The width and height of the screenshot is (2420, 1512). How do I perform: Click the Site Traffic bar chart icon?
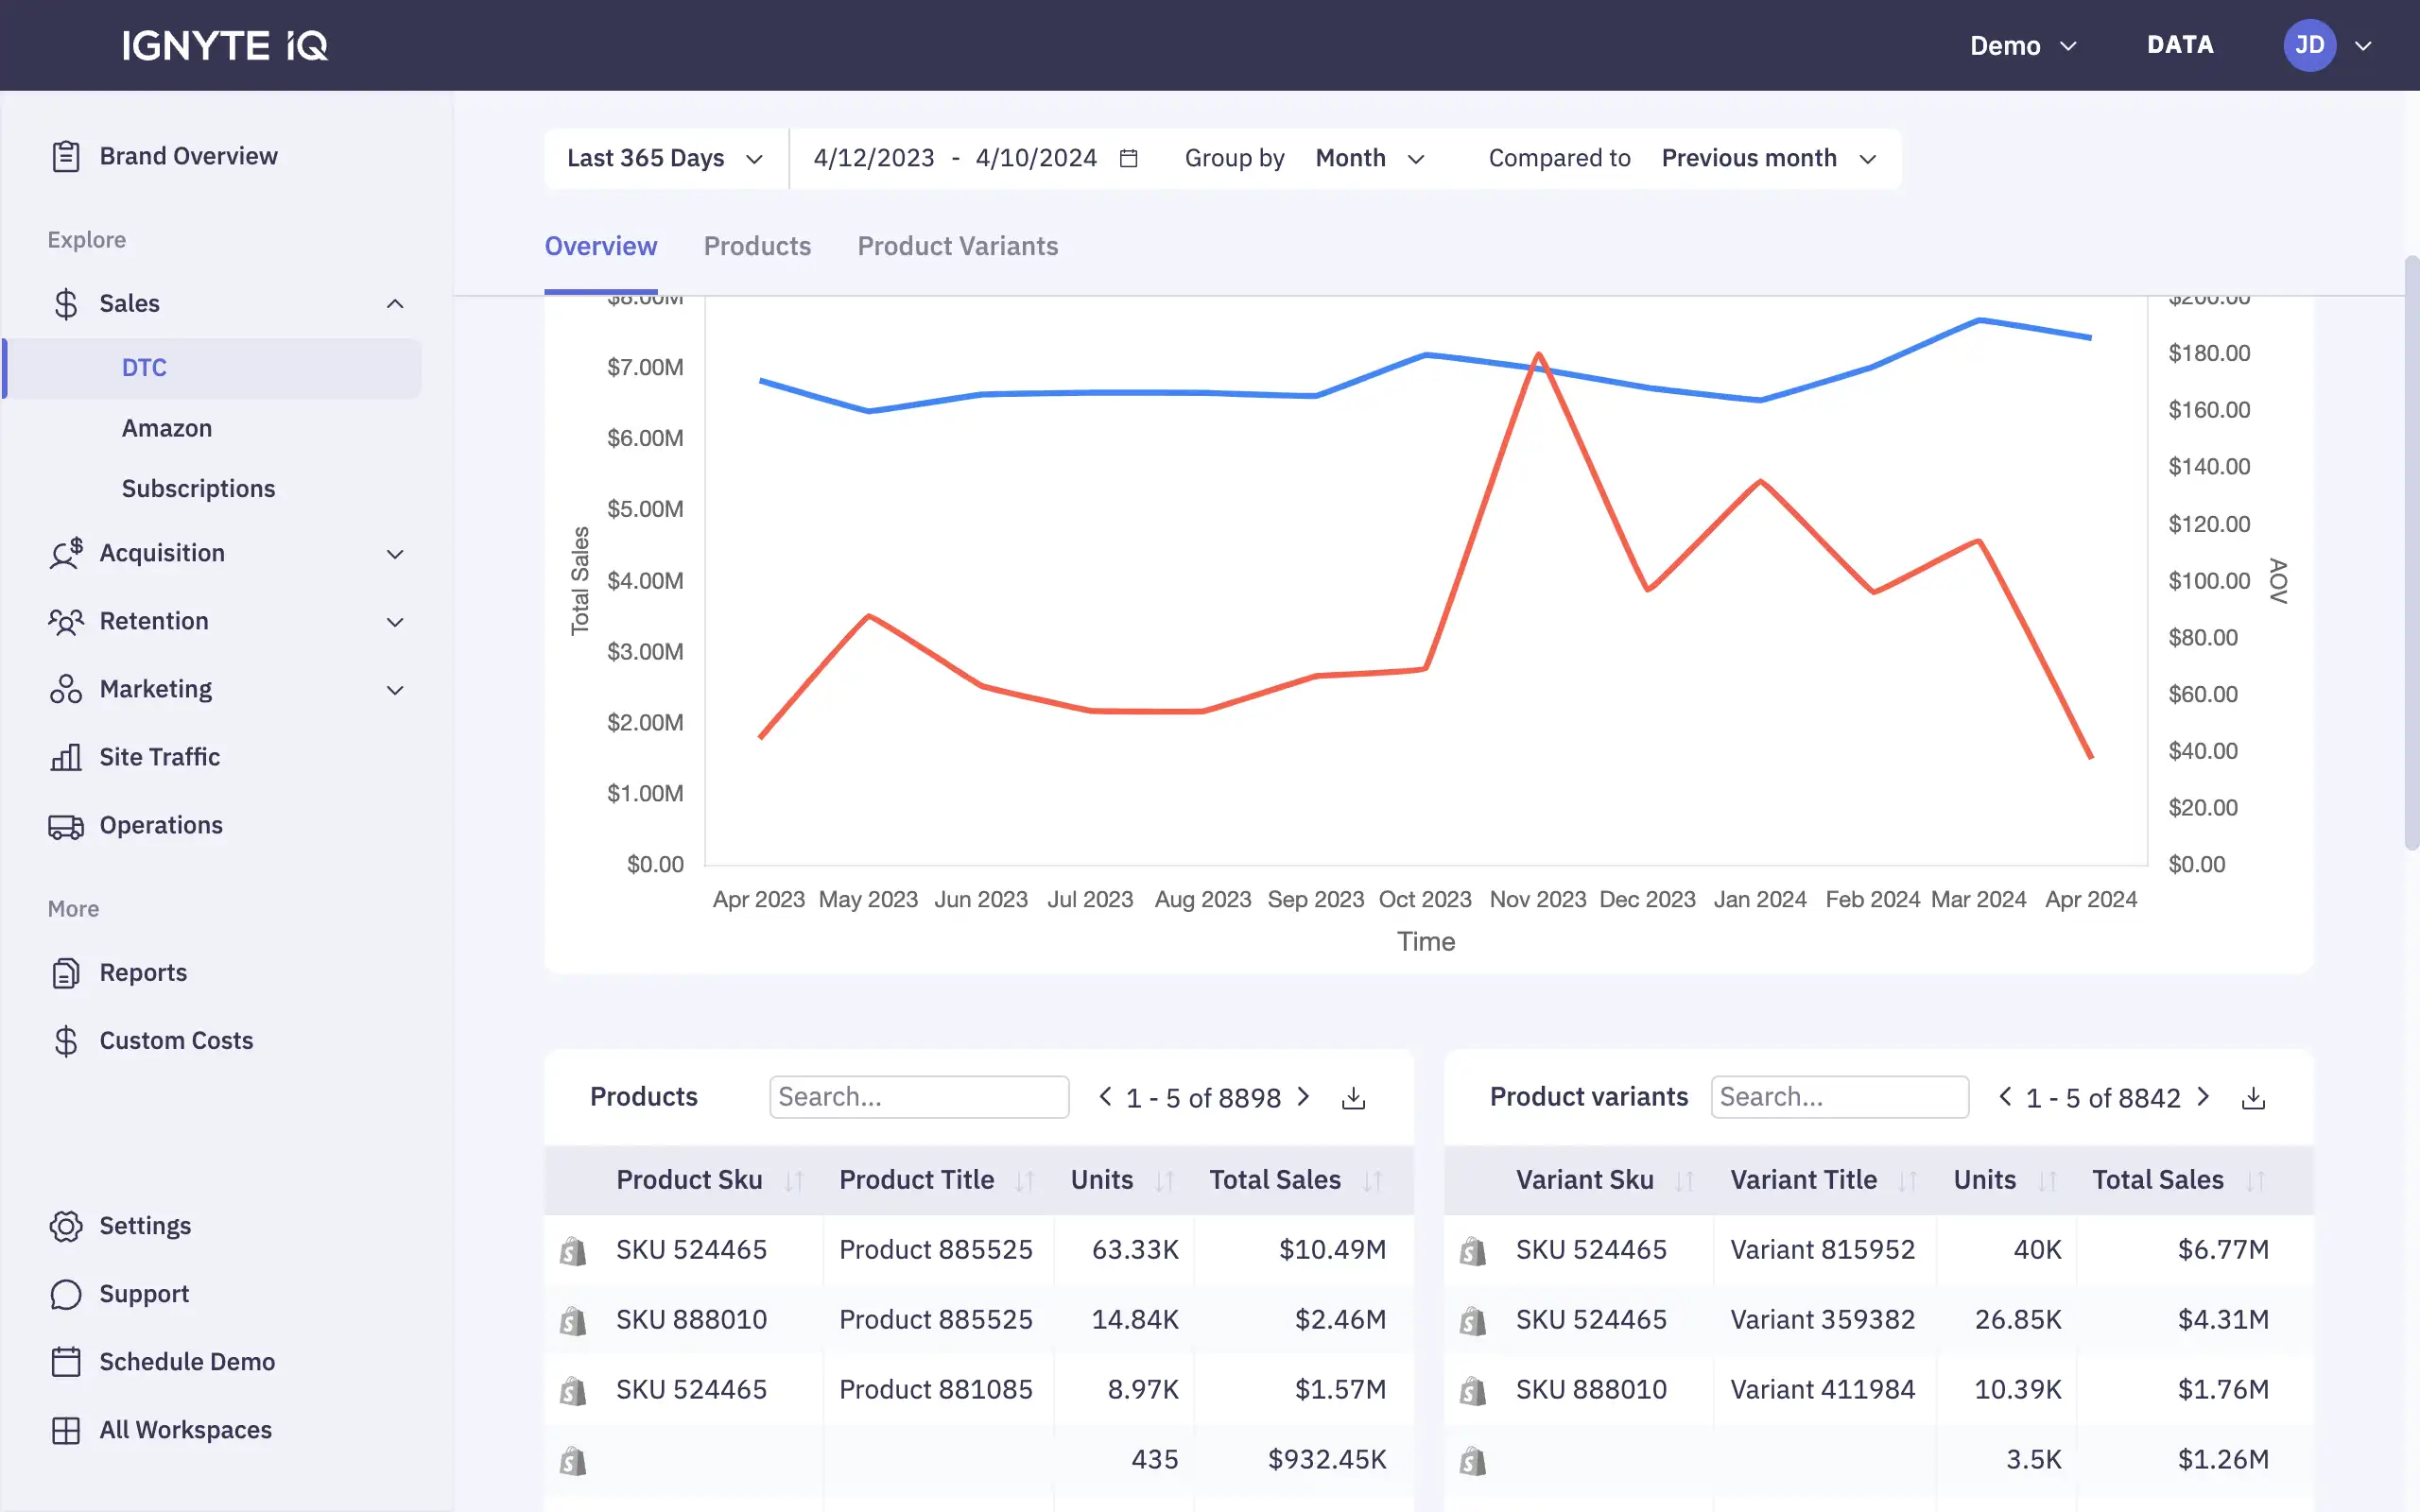click(66, 757)
